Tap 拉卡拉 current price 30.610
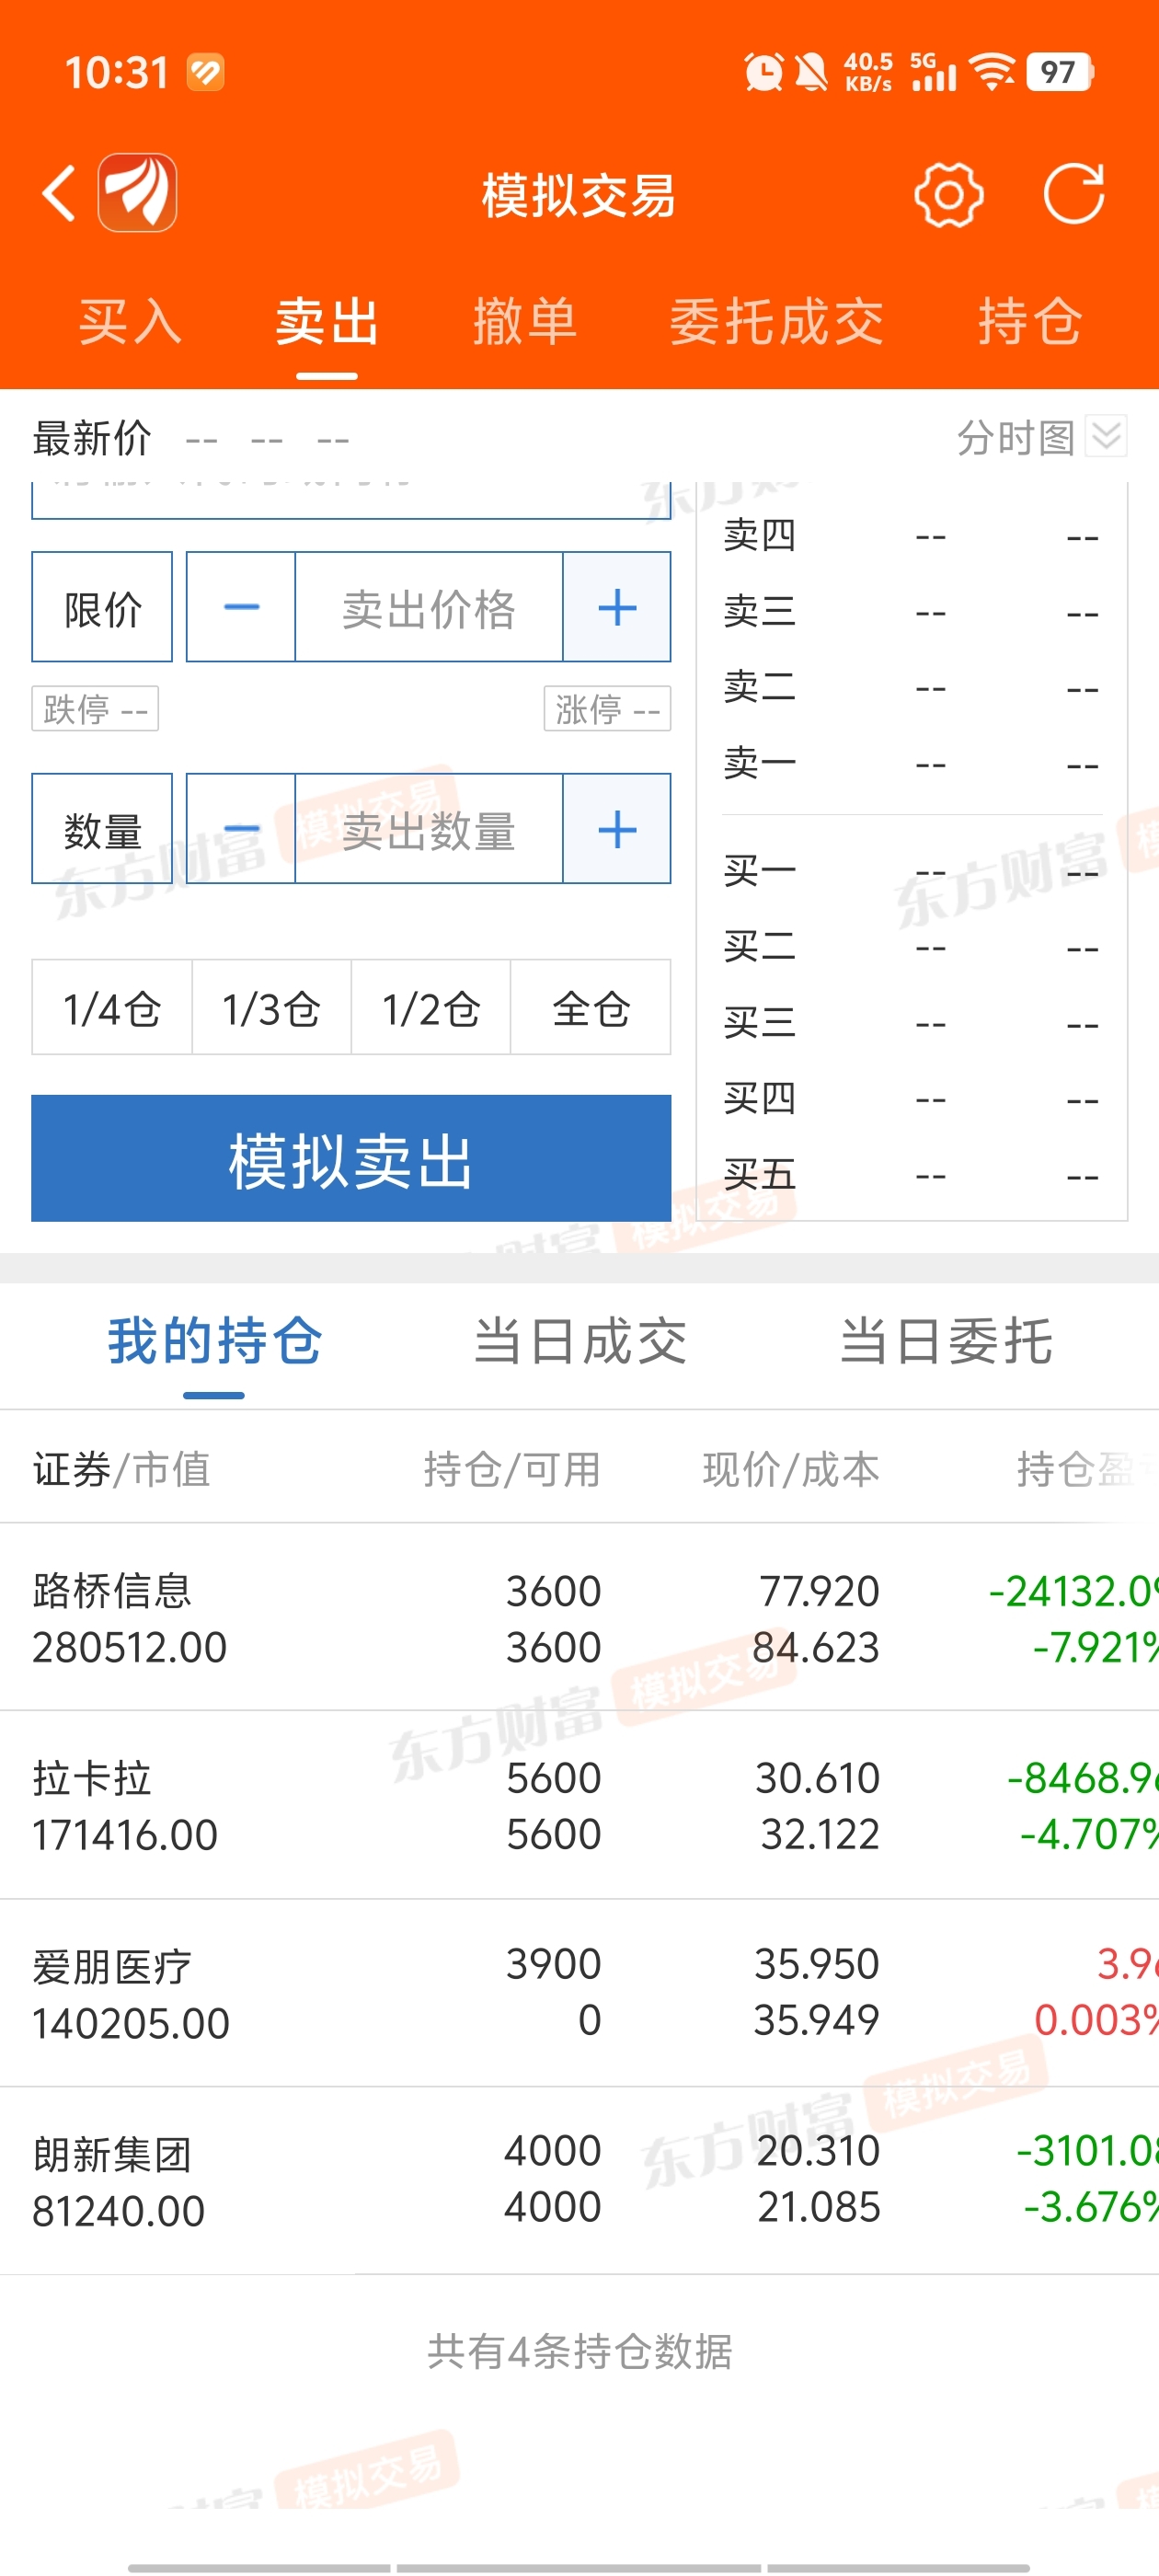The height and width of the screenshot is (2576, 1159). [817, 1778]
